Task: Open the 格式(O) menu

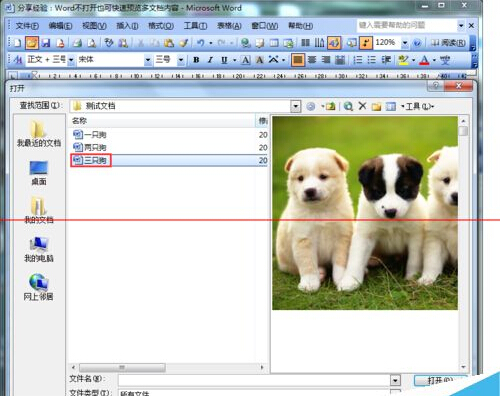Action: tap(161, 26)
